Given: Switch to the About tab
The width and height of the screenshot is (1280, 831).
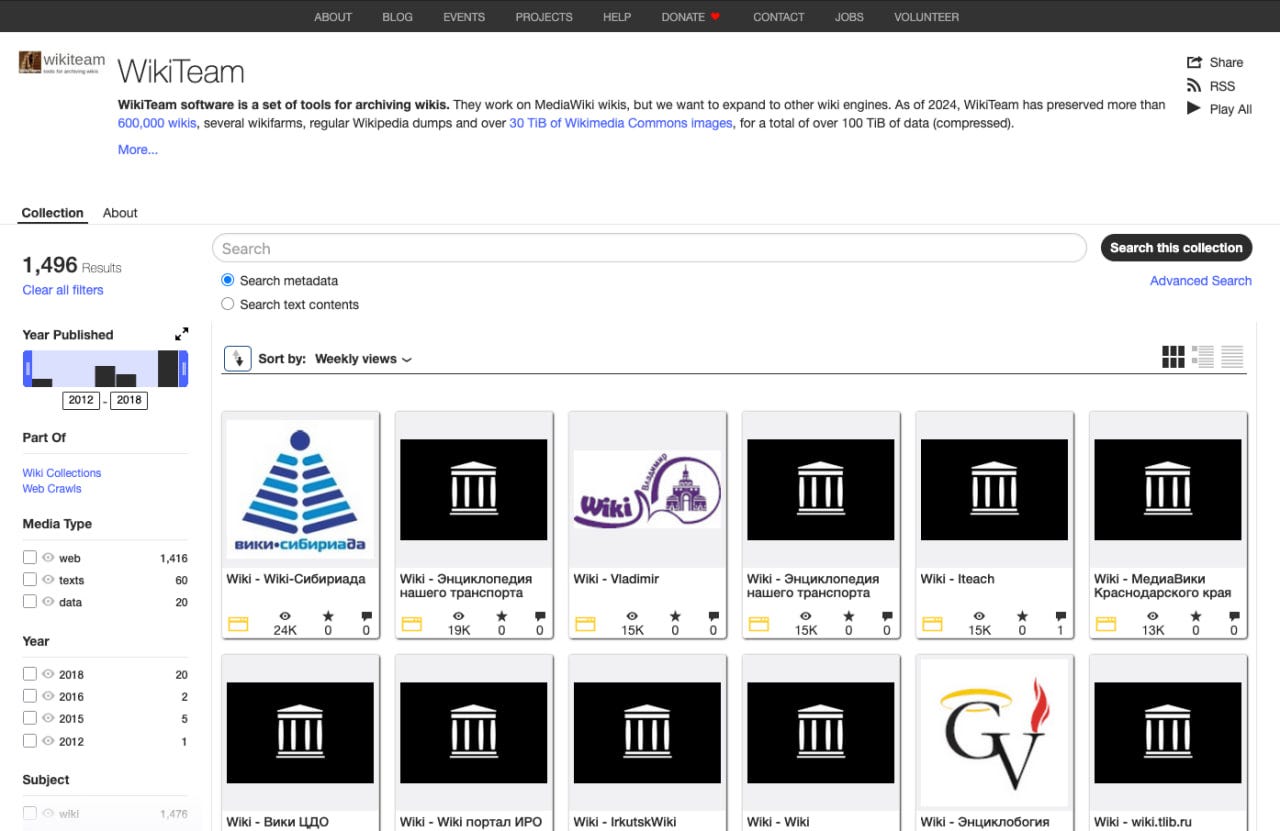Looking at the screenshot, I should (x=120, y=213).
